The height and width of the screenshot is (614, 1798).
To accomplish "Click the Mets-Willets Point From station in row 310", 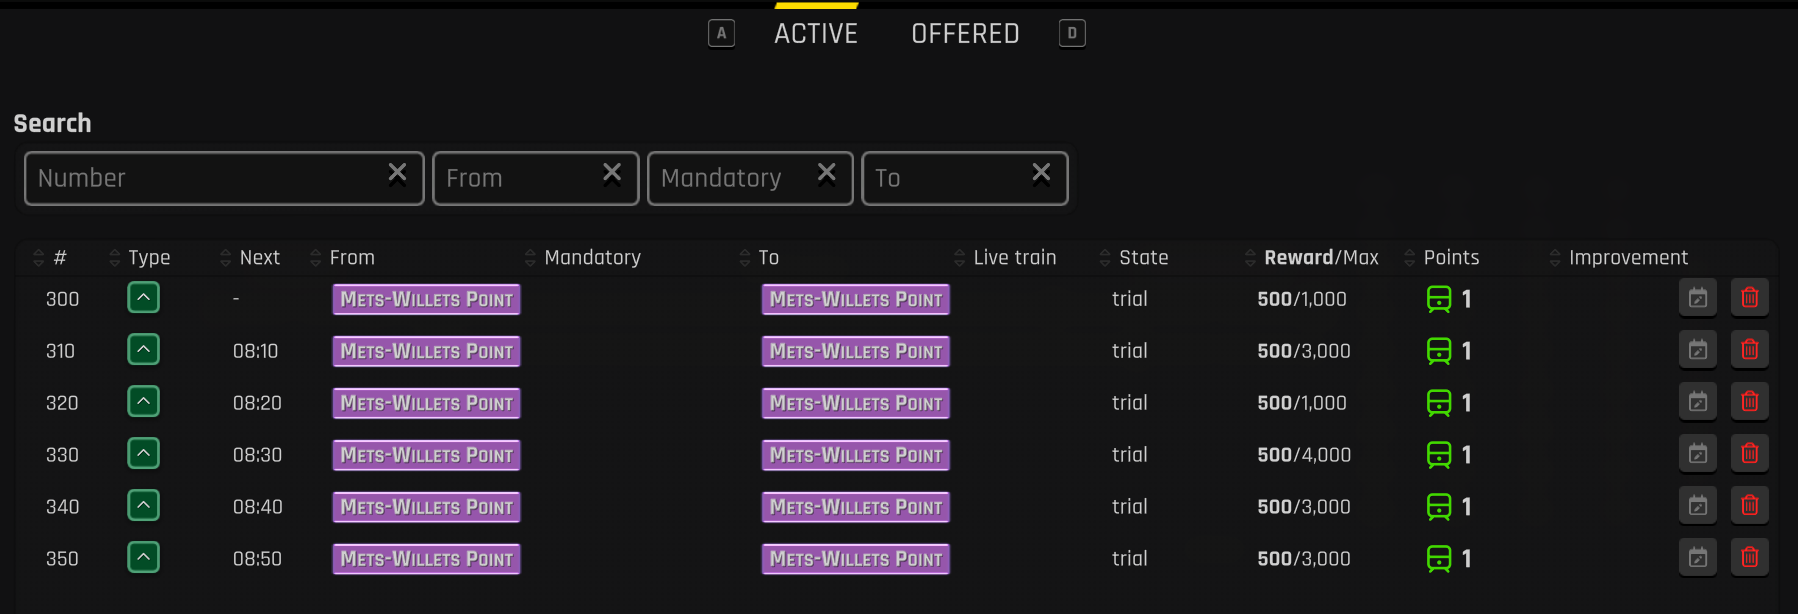I will (426, 351).
